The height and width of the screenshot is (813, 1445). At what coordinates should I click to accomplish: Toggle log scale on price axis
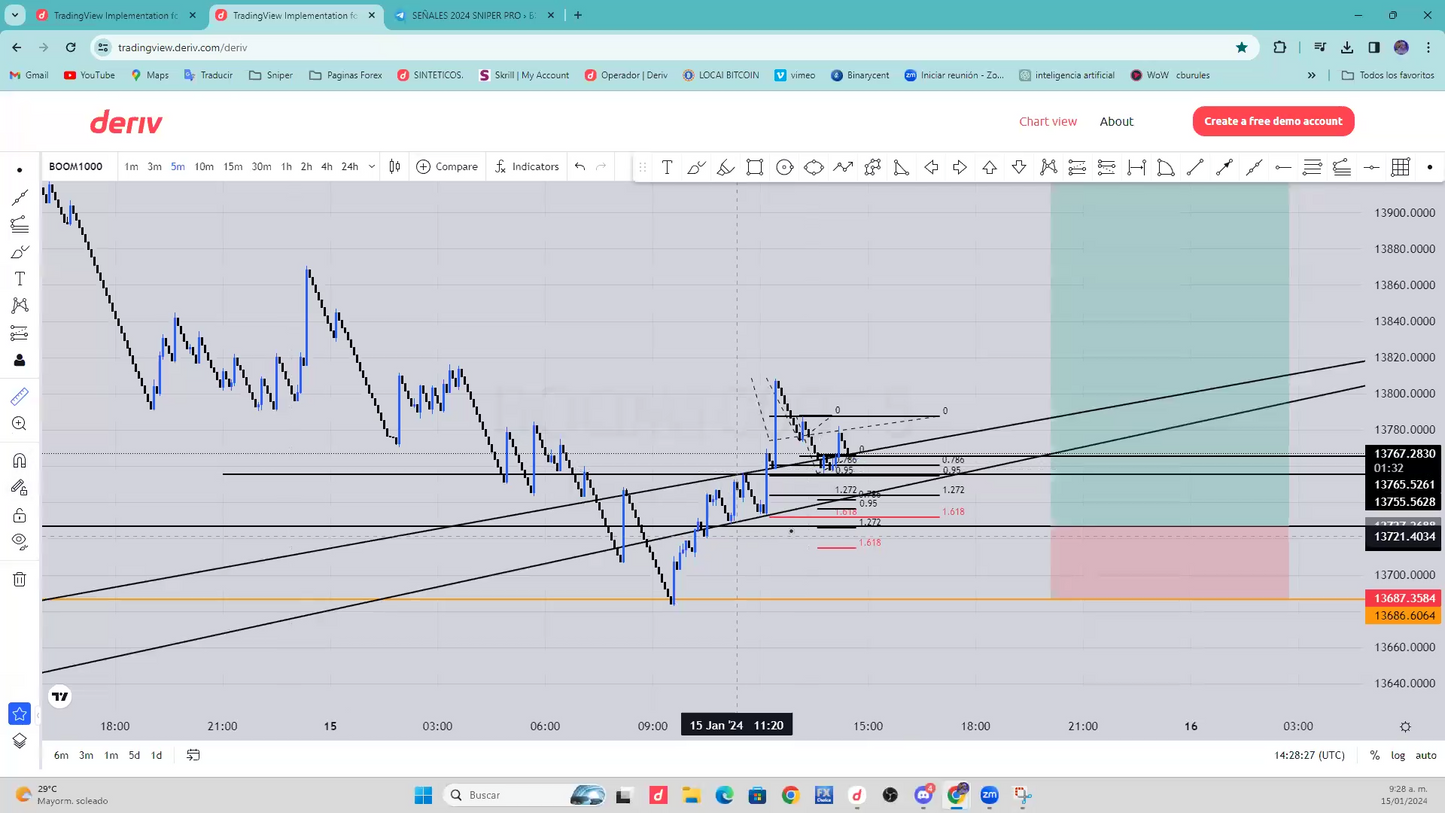click(x=1397, y=755)
